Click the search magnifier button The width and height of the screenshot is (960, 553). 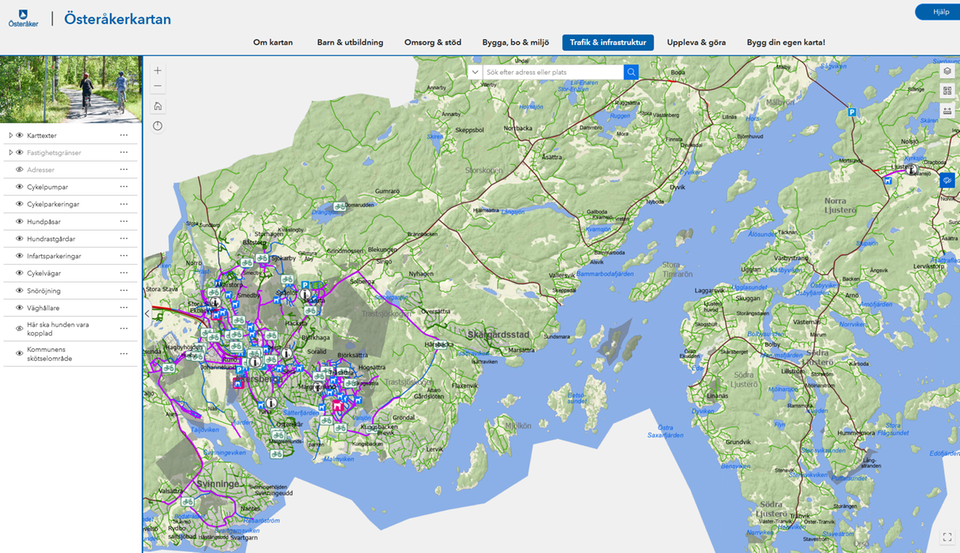tap(631, 72)
